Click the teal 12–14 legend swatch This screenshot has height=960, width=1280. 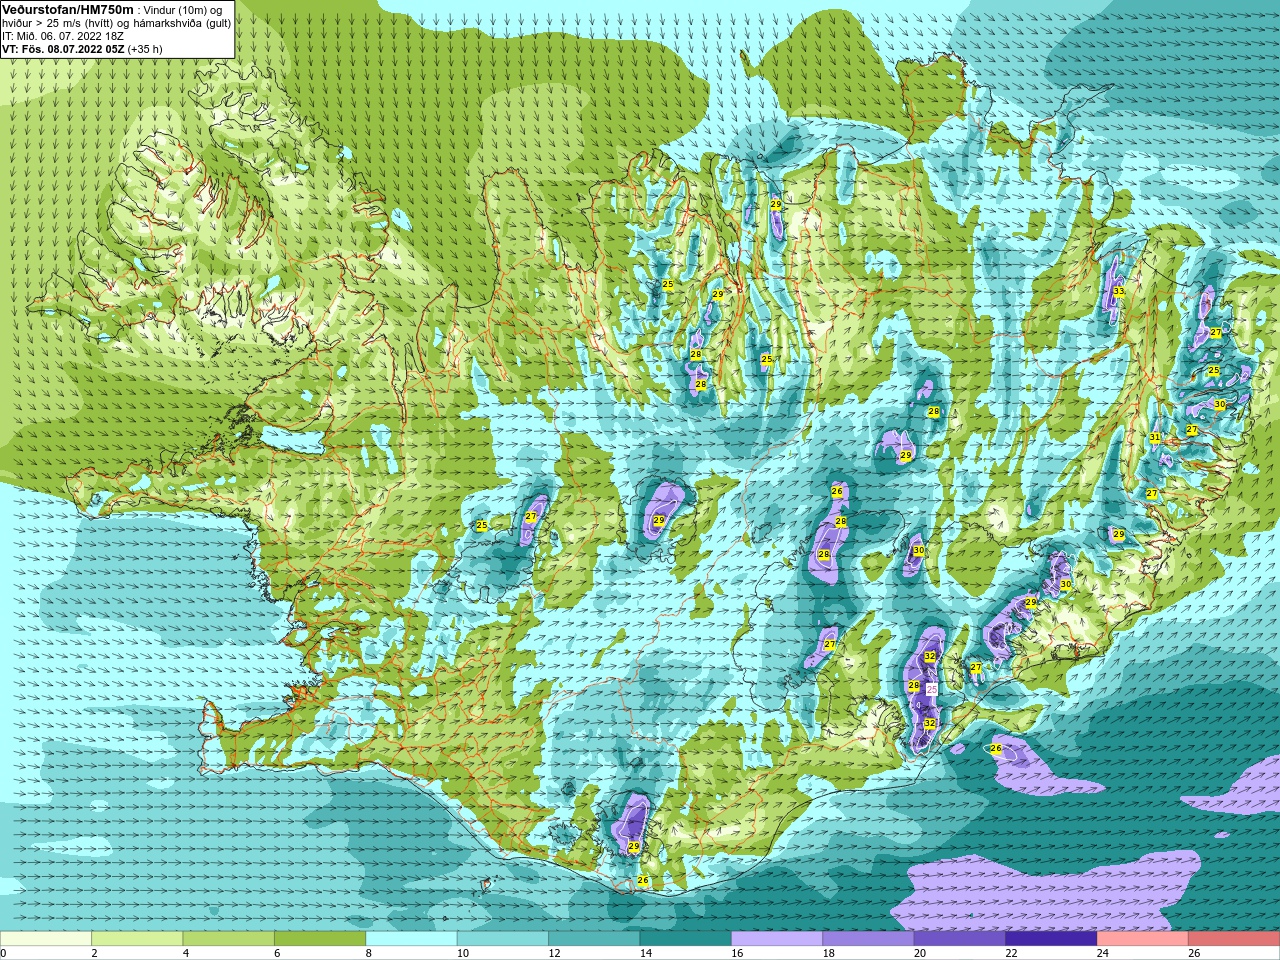tap(594, 939)
